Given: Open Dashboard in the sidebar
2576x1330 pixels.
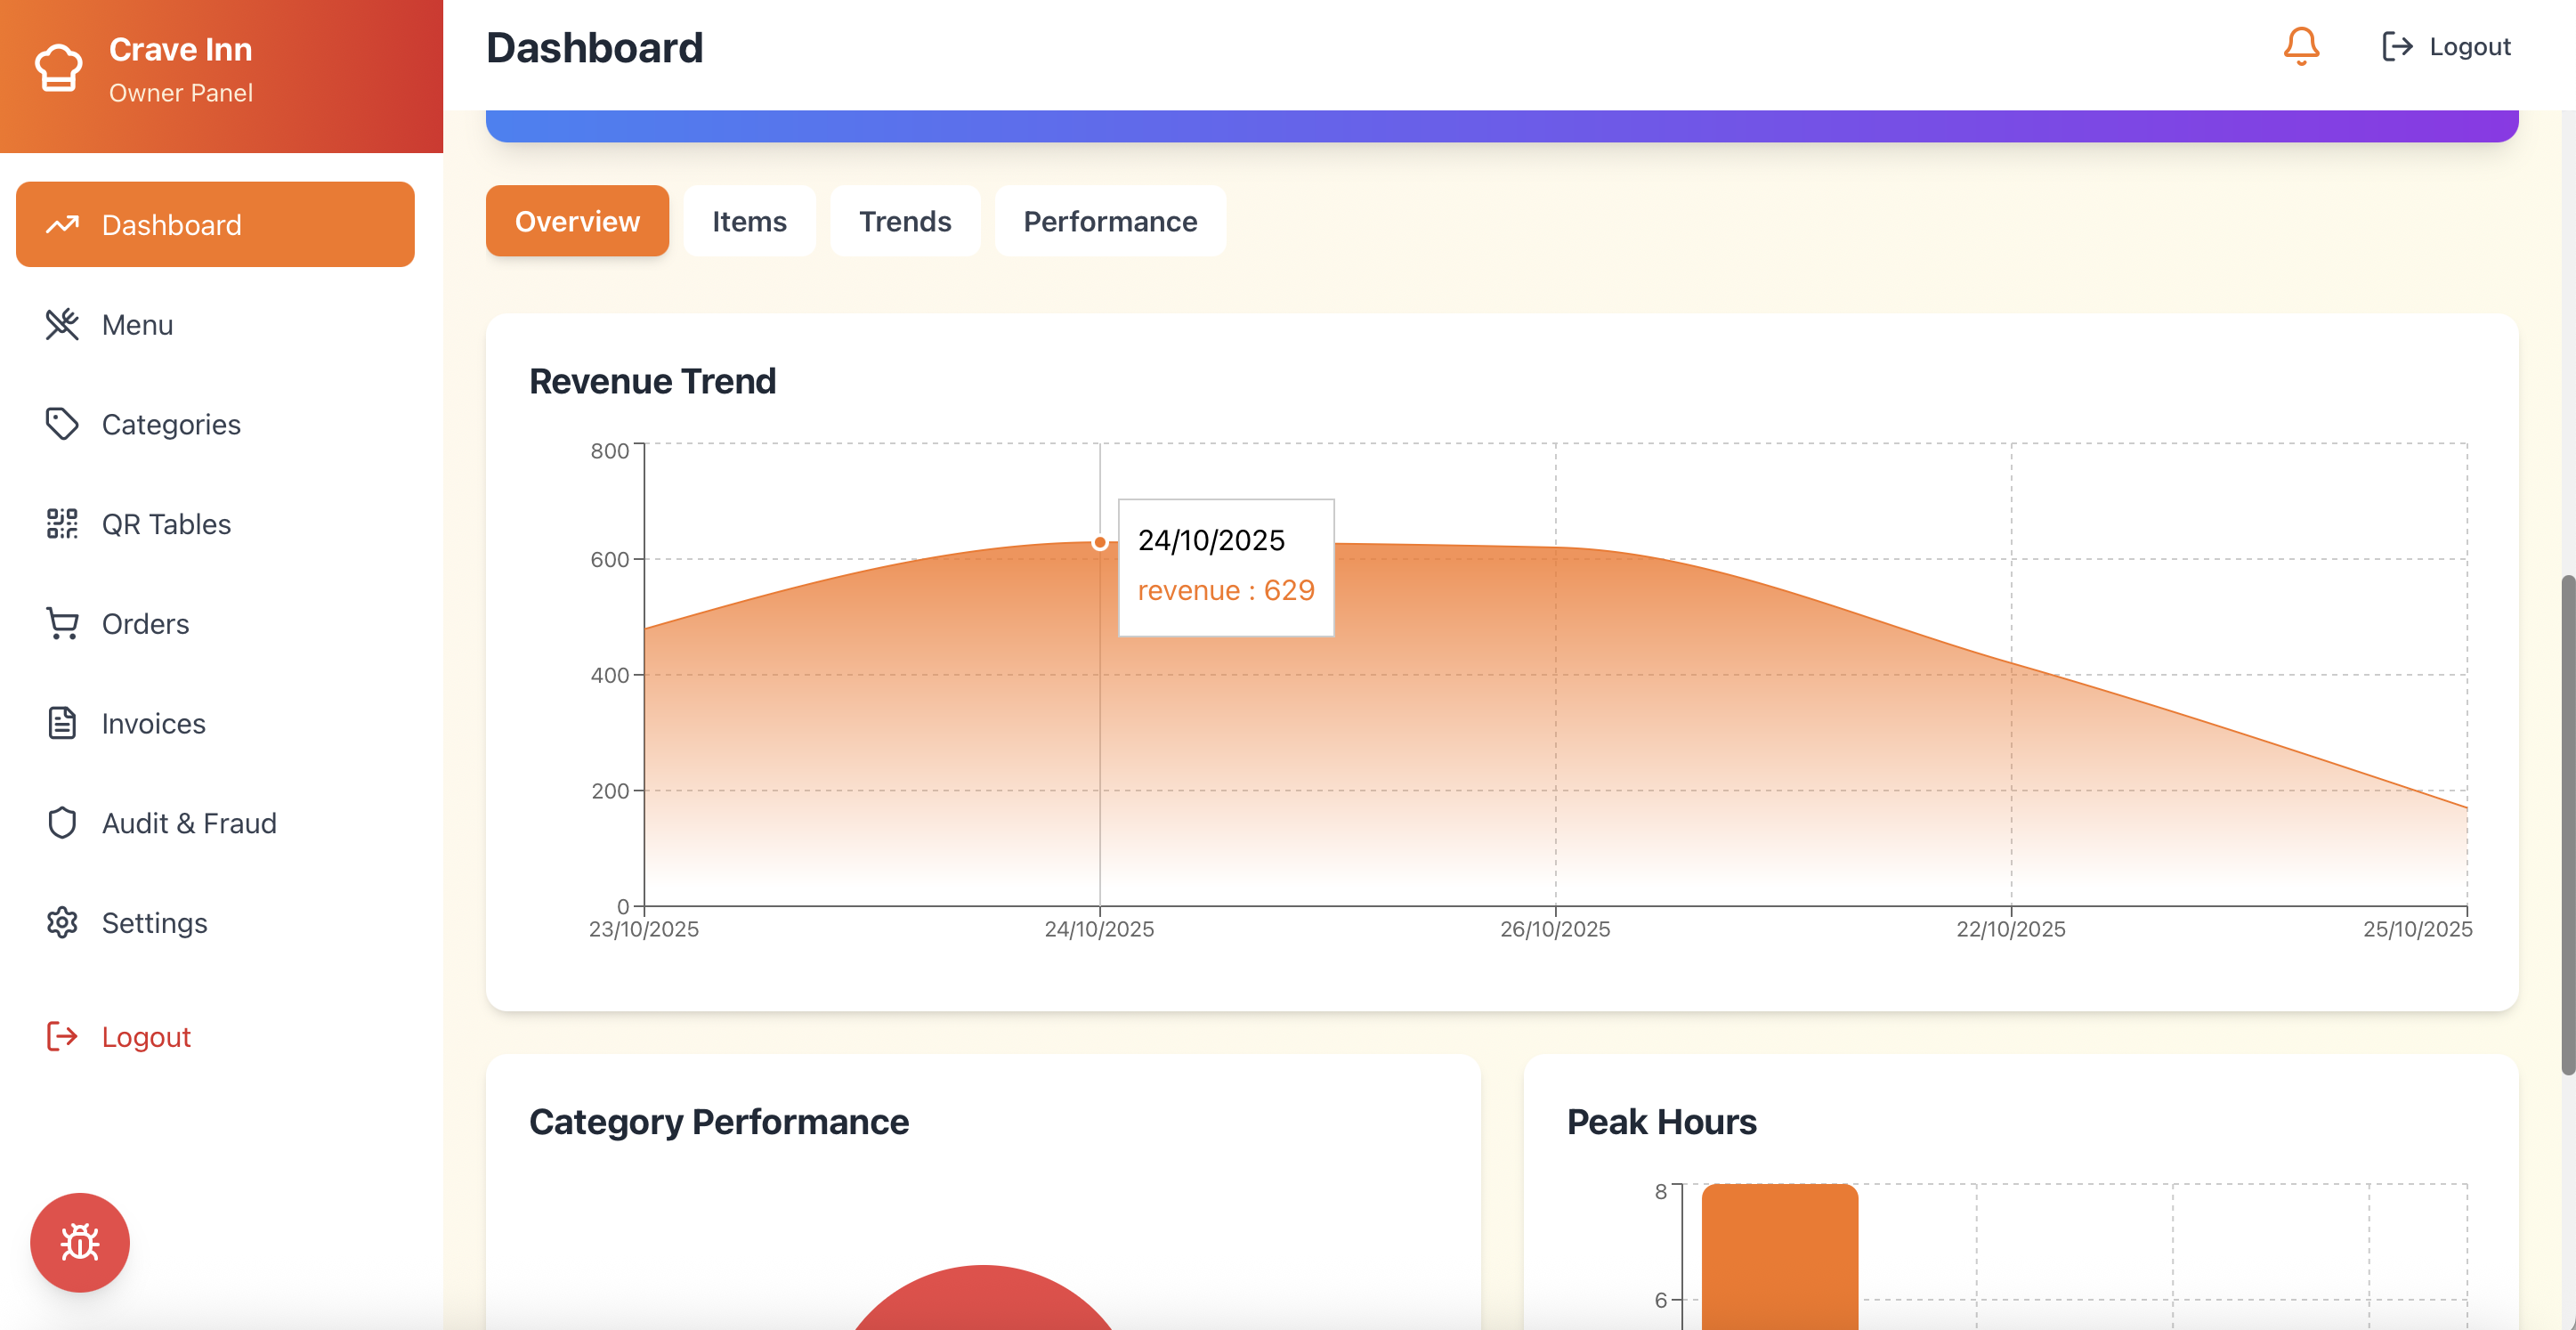Looking at the screenshot, I should [215, 224].
